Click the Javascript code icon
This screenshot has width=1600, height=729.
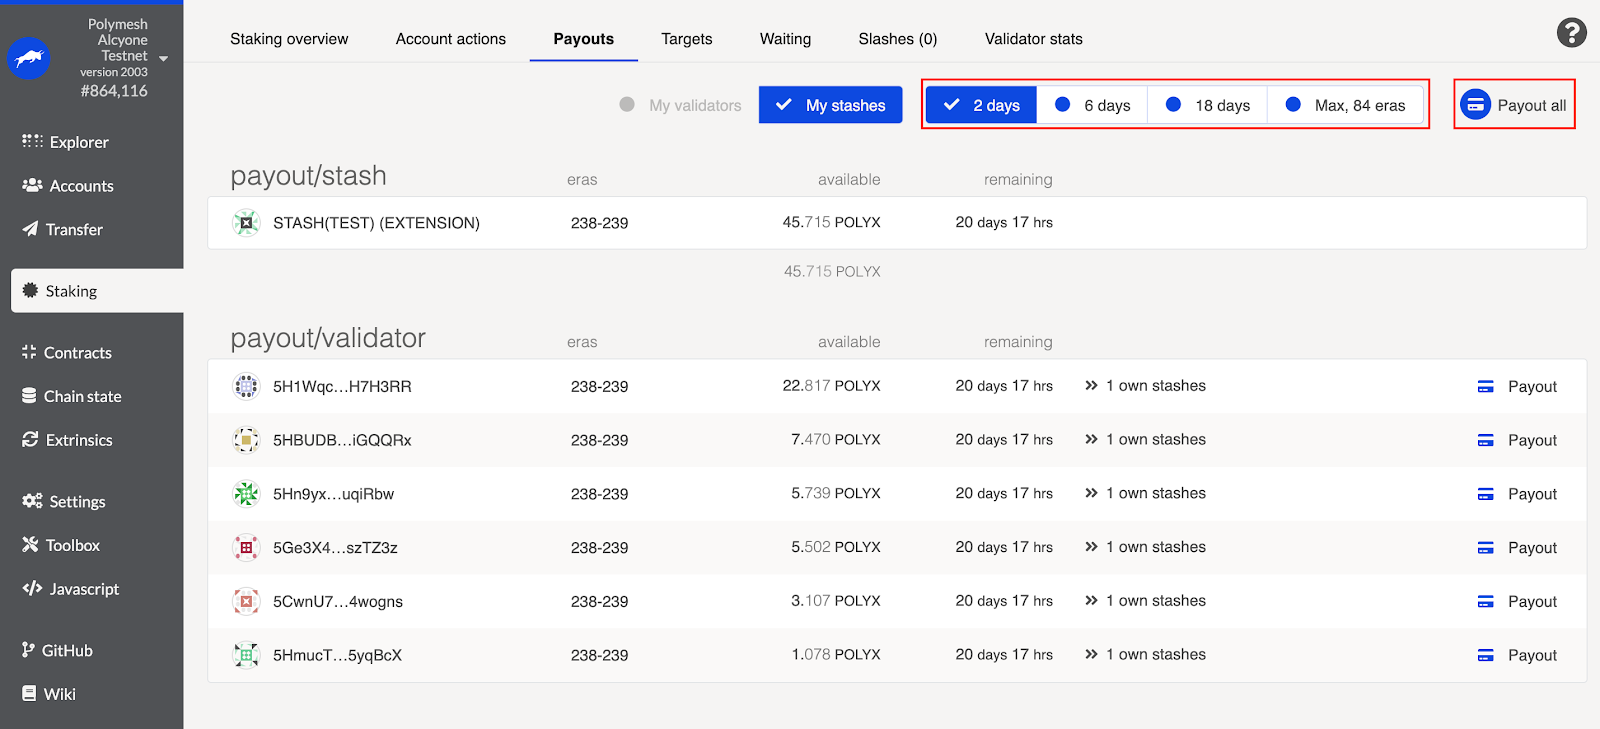(32, 588)
